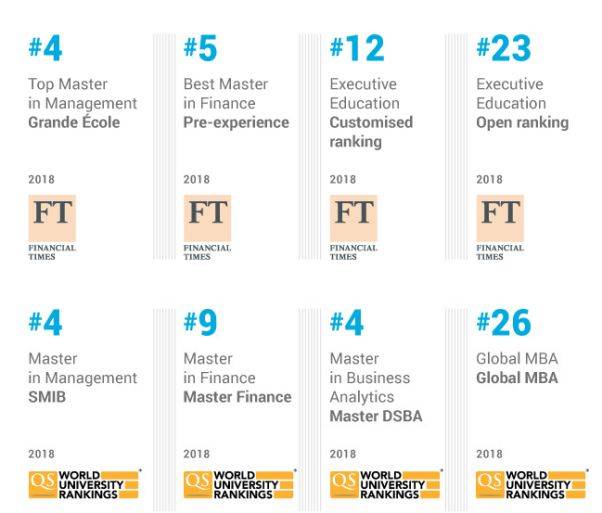This screenshot has width=602, height=513.
Task: Click the bold Global MBA label
Action: (x=517, y=379)
